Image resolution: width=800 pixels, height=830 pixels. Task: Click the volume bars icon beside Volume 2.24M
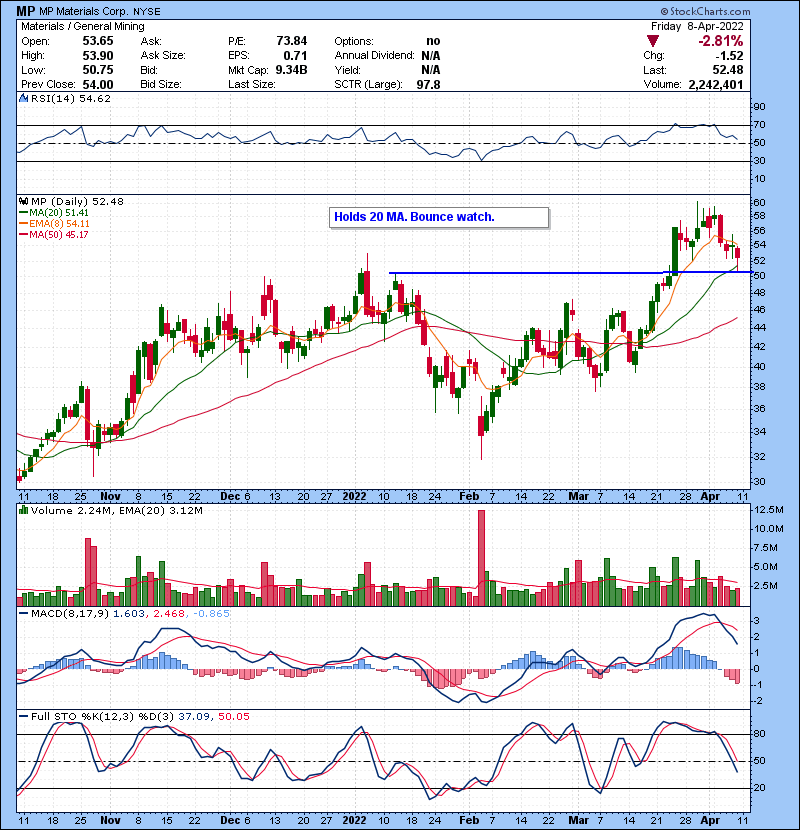(x=23, y=510)
